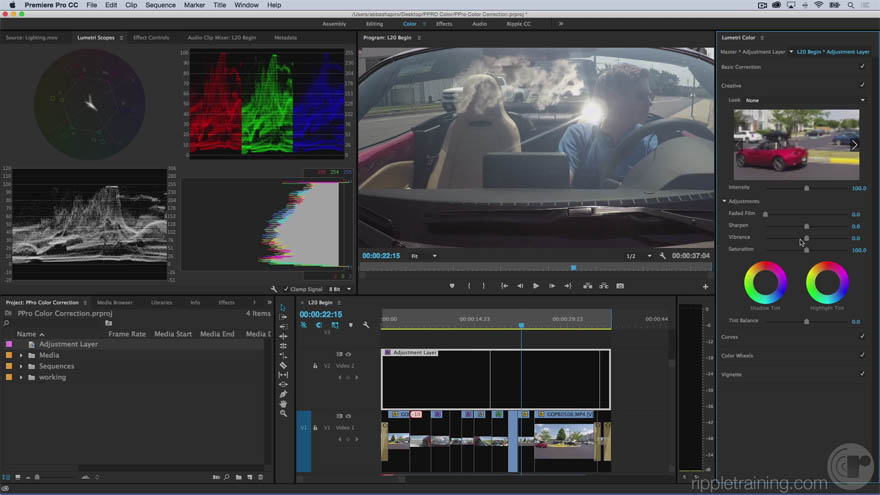880x495 pixels.
Task: Toggle Vignette section enable checkbox
Action: (862, 374)
